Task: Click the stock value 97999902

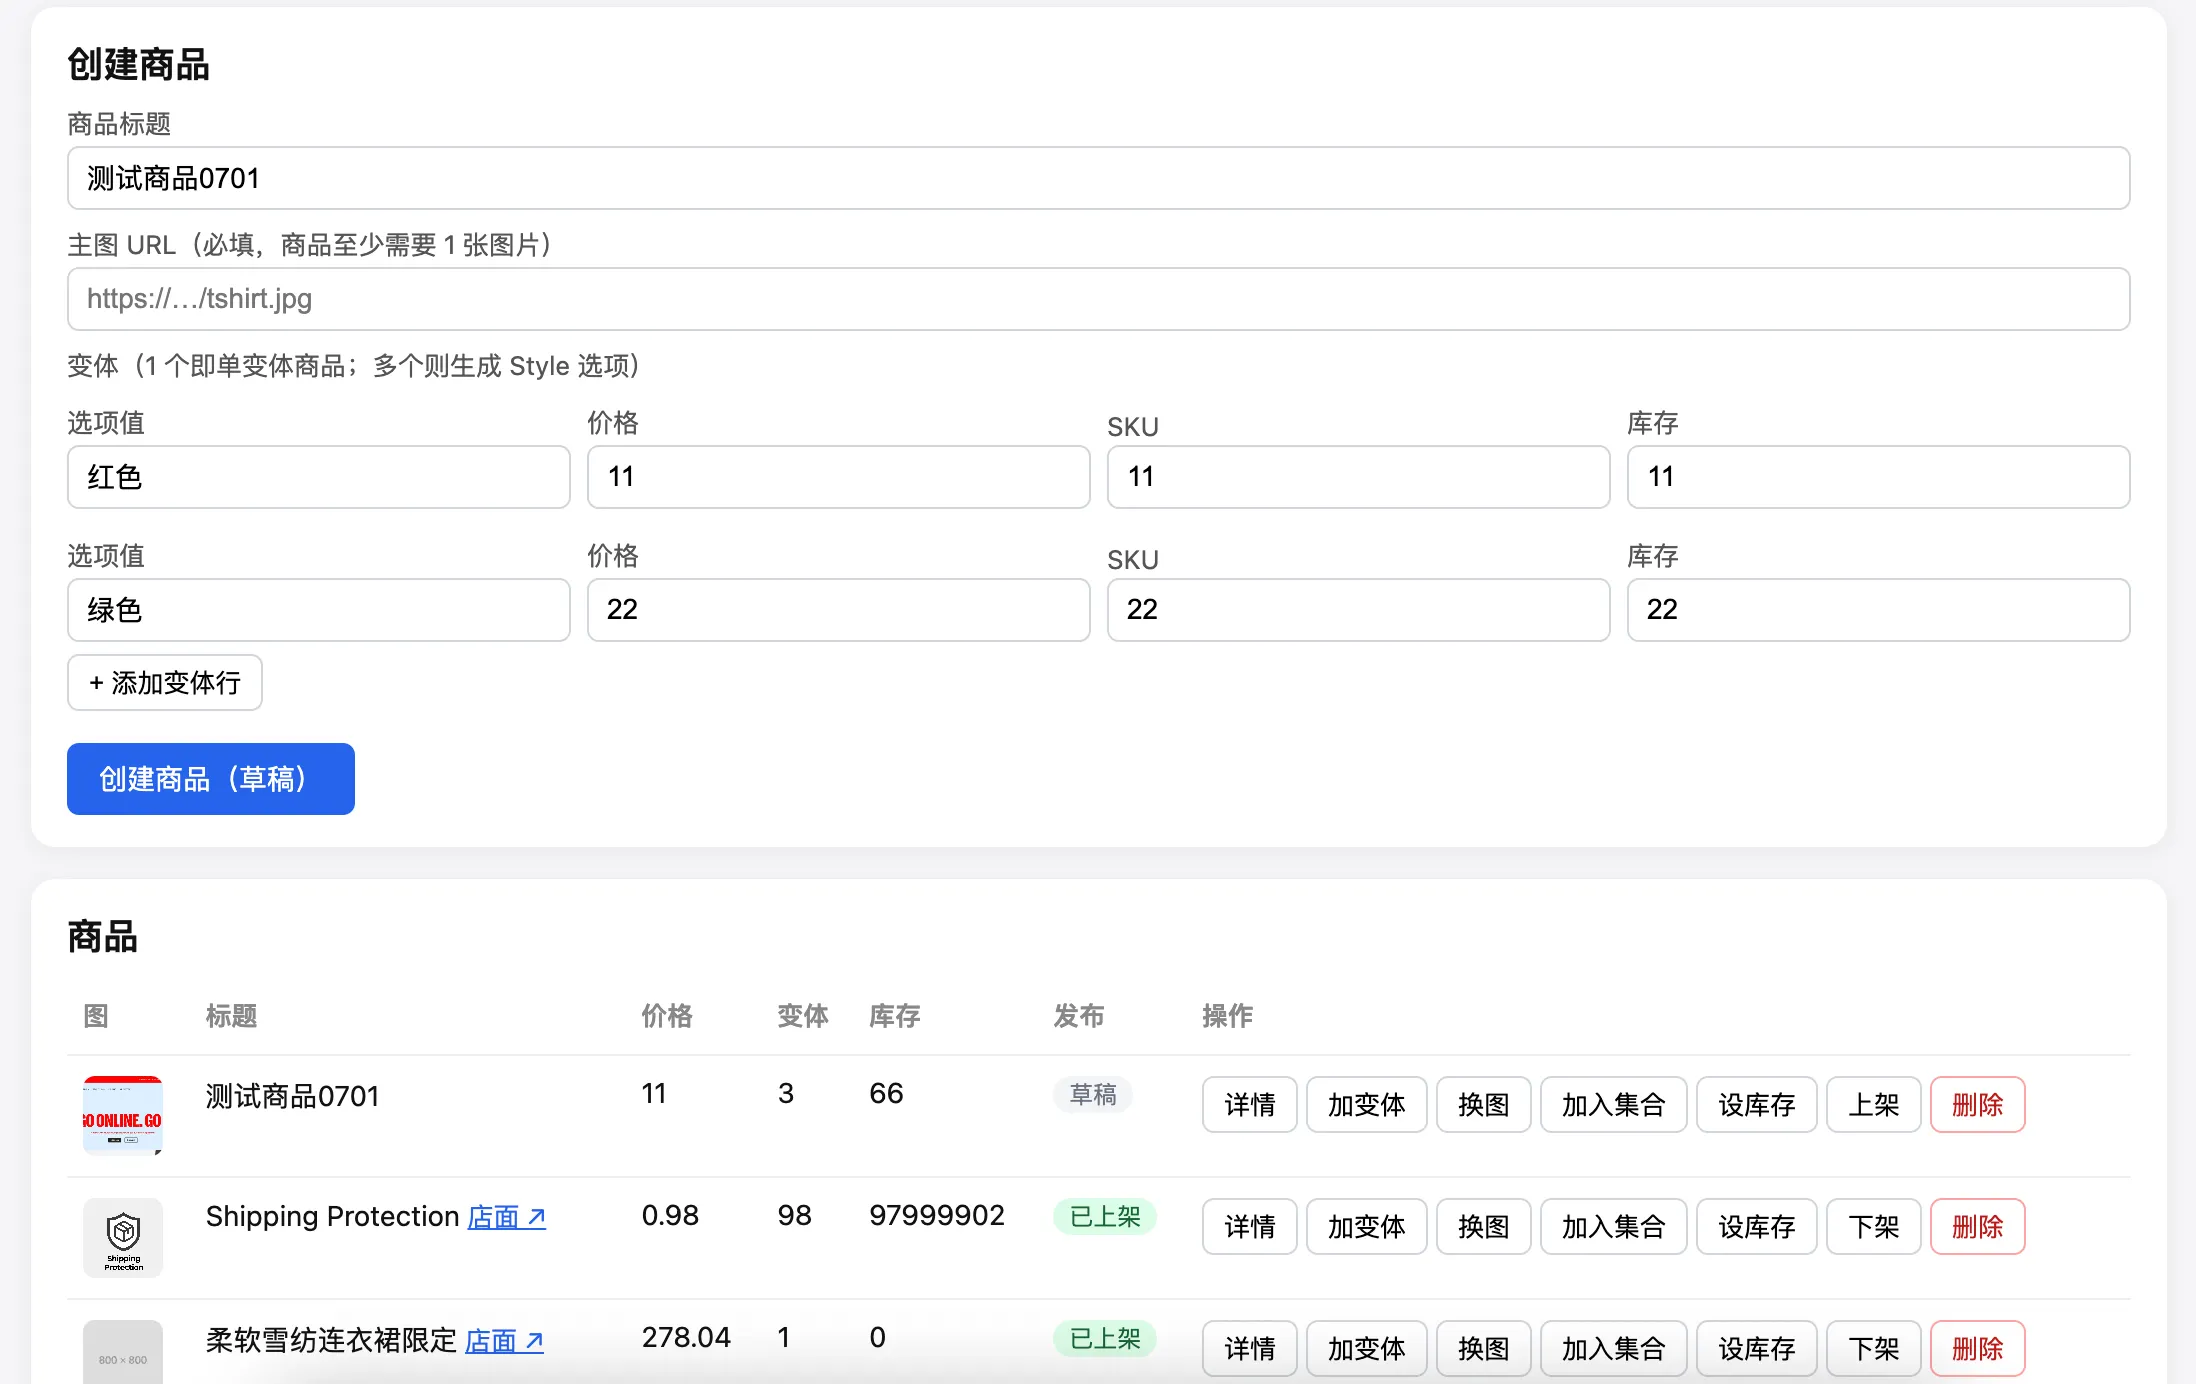Action: tap(937, 1215)
